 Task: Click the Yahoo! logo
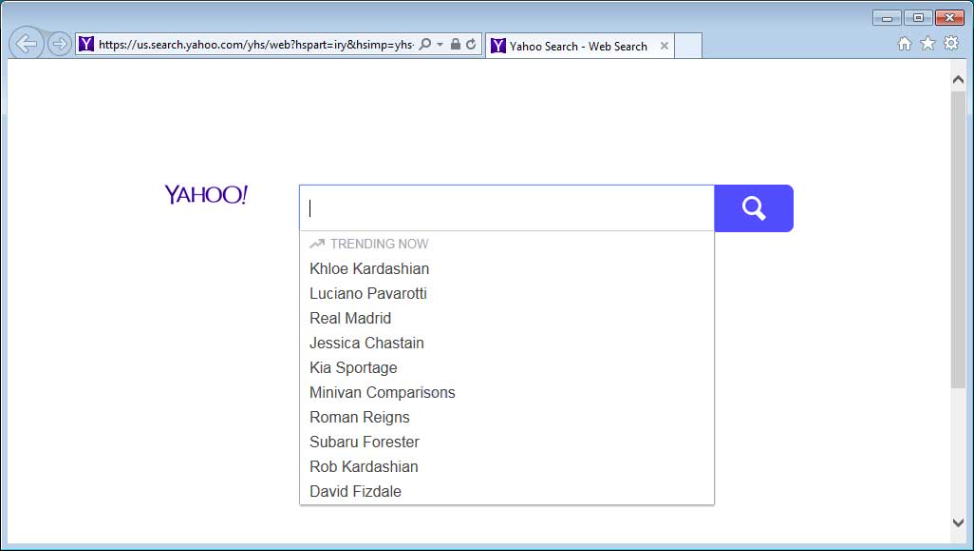tap(206, 195)
